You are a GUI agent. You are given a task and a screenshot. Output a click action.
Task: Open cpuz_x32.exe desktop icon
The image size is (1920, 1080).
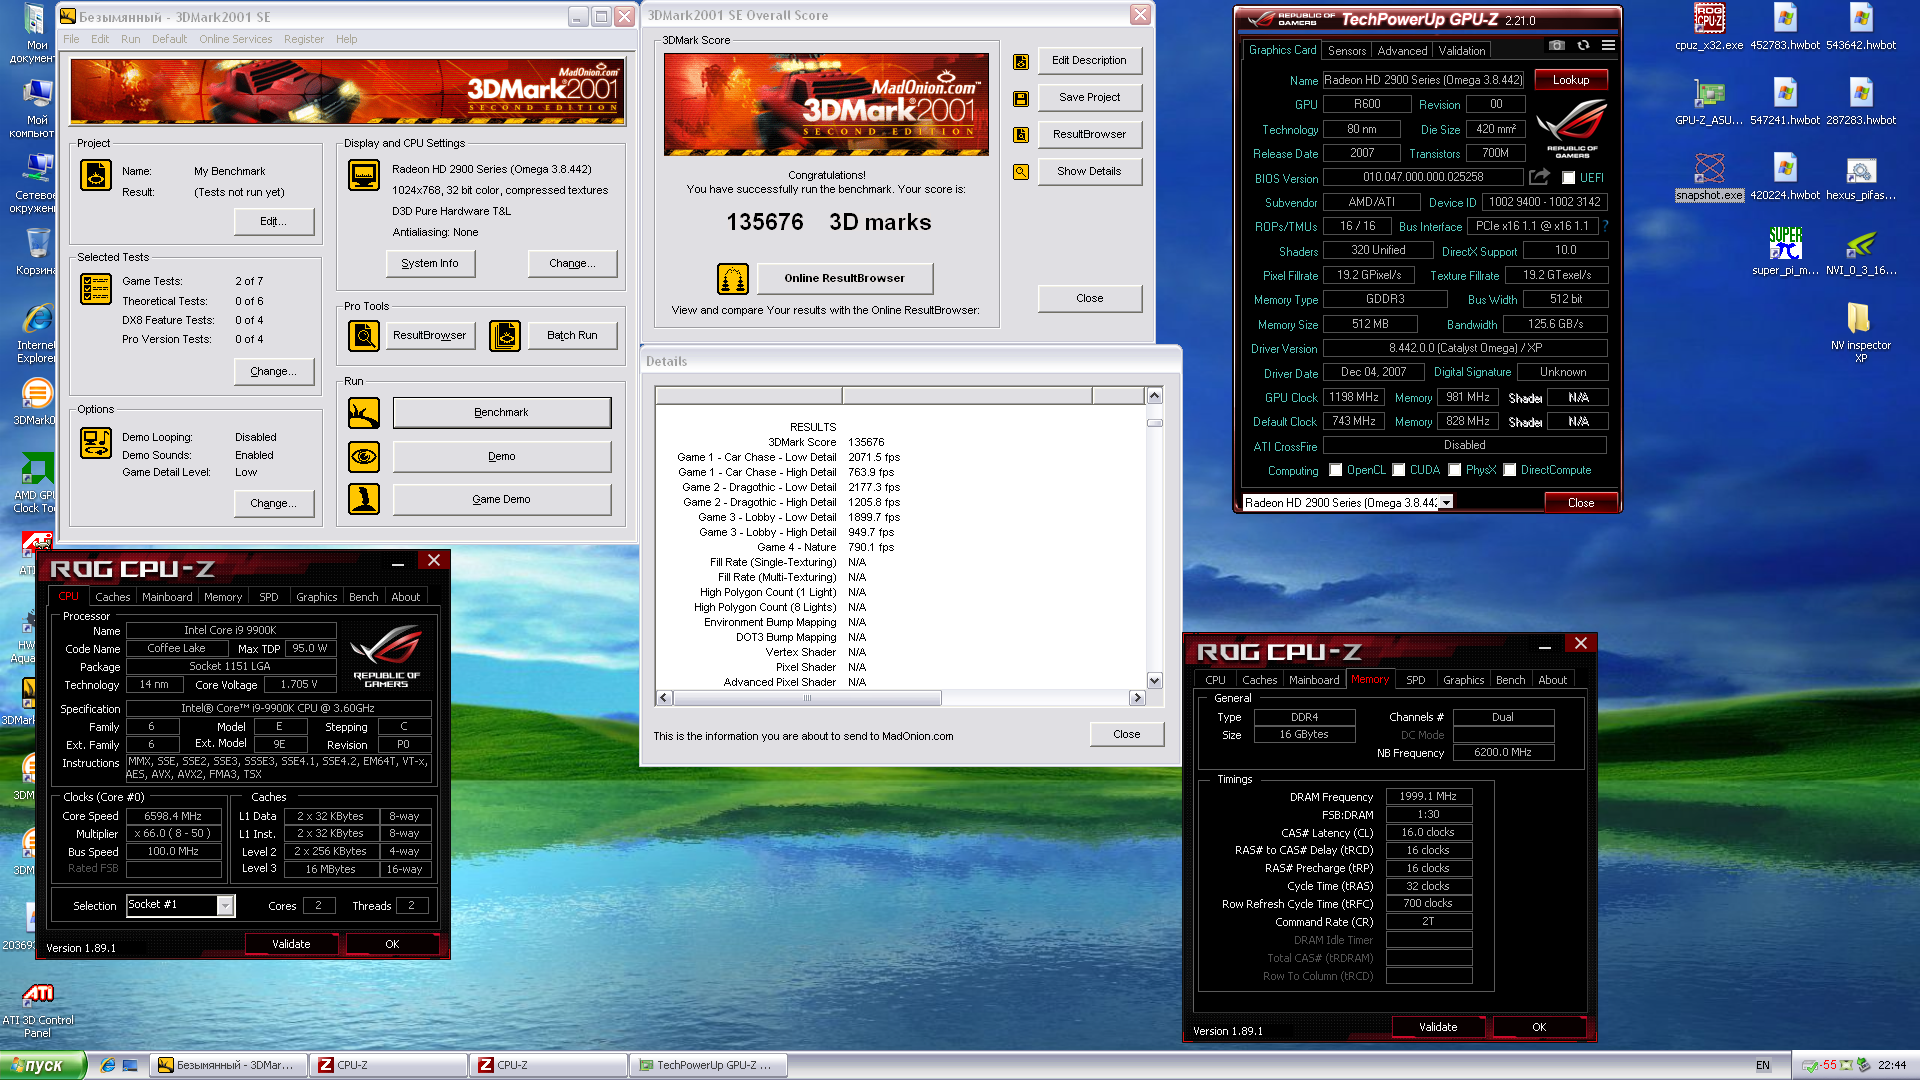click(x=1709, y=27)
